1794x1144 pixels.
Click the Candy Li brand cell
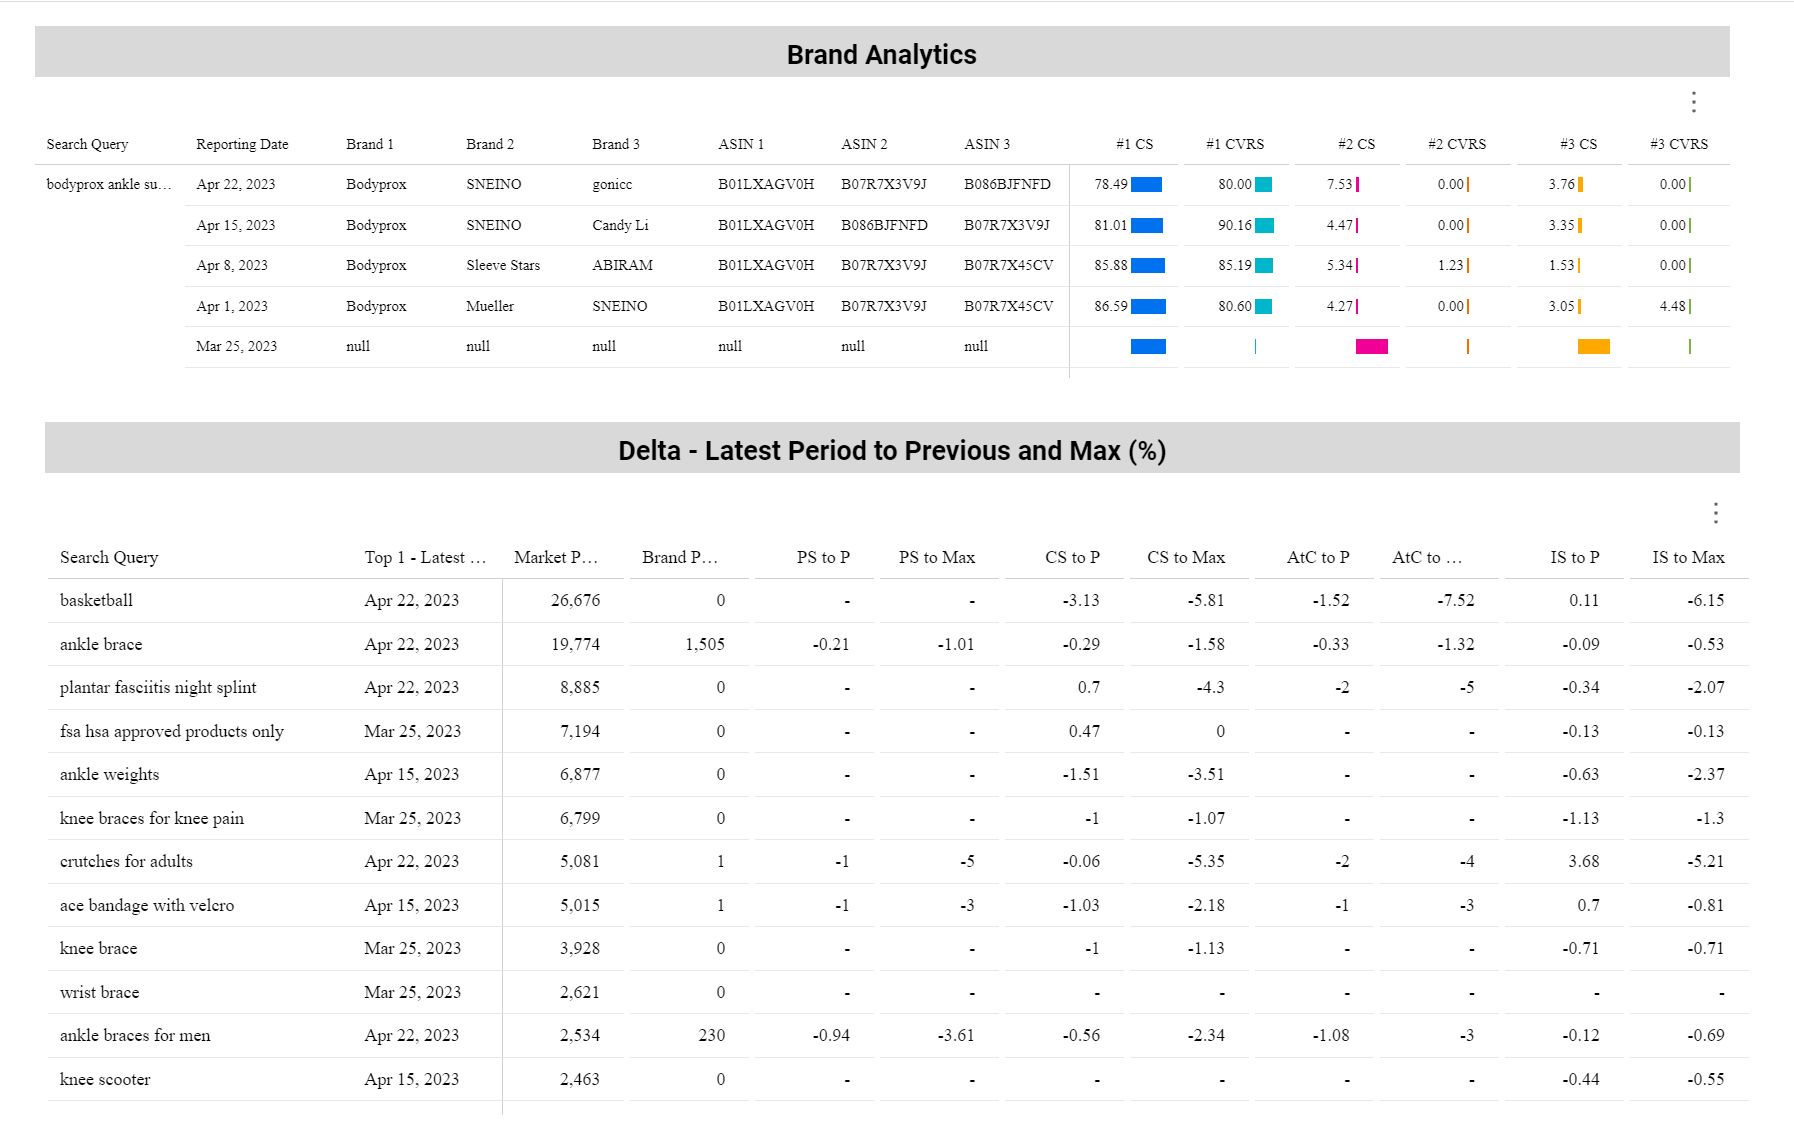point(620,225)
